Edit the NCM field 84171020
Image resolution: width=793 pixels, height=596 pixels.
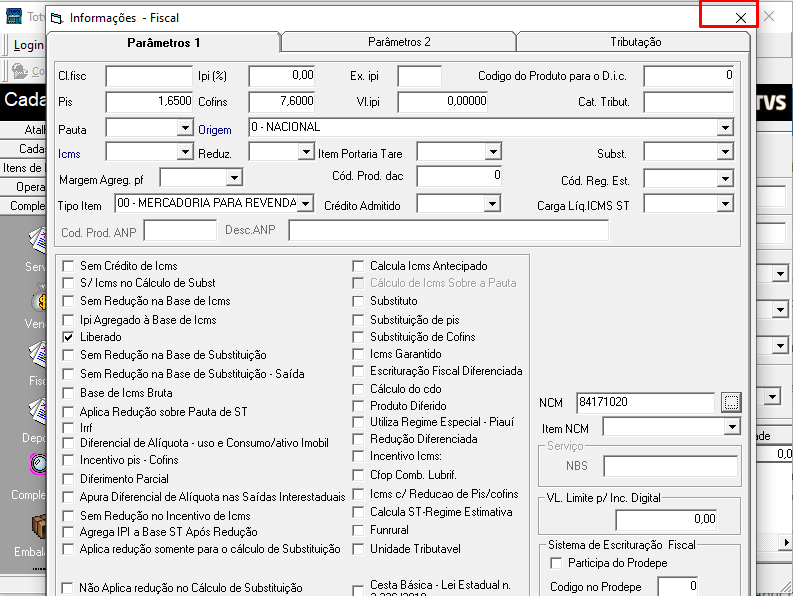coord(645,403)
